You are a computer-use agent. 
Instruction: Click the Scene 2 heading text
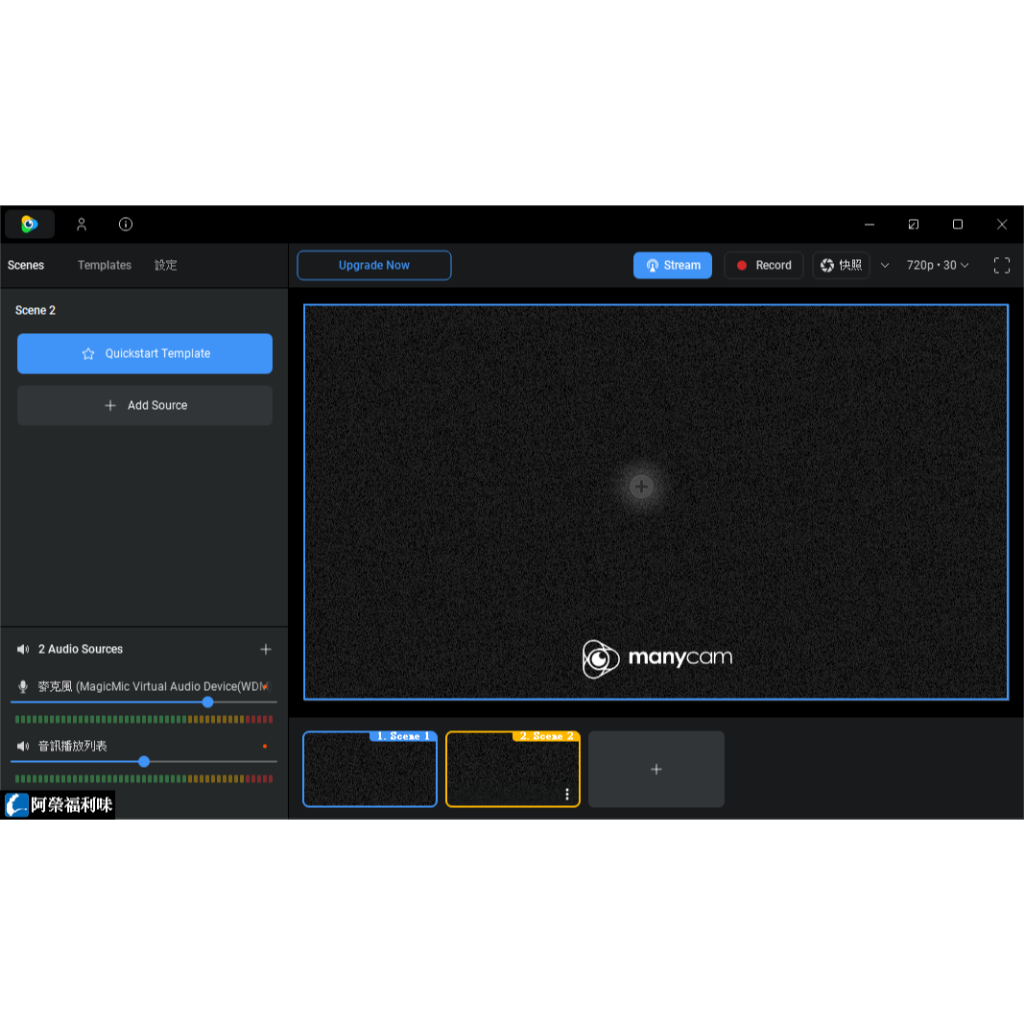point(35,310)
